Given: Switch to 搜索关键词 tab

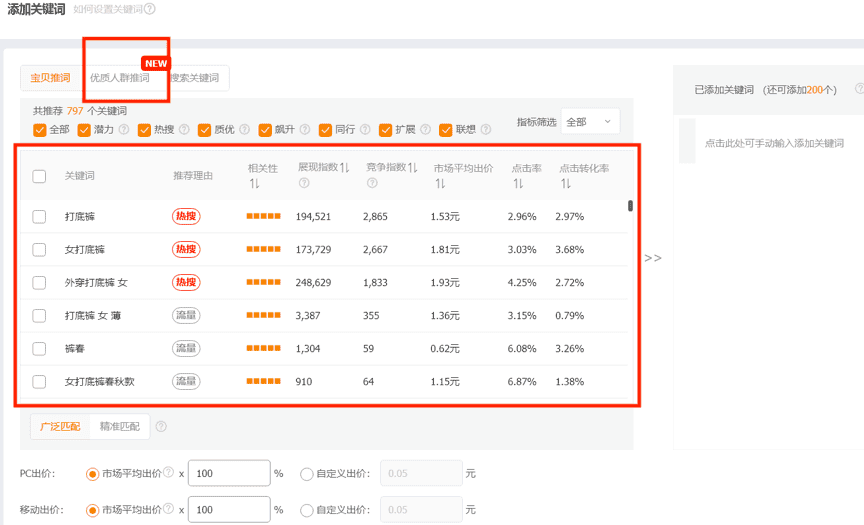Looking at the screenshot, I should point(195,78).
